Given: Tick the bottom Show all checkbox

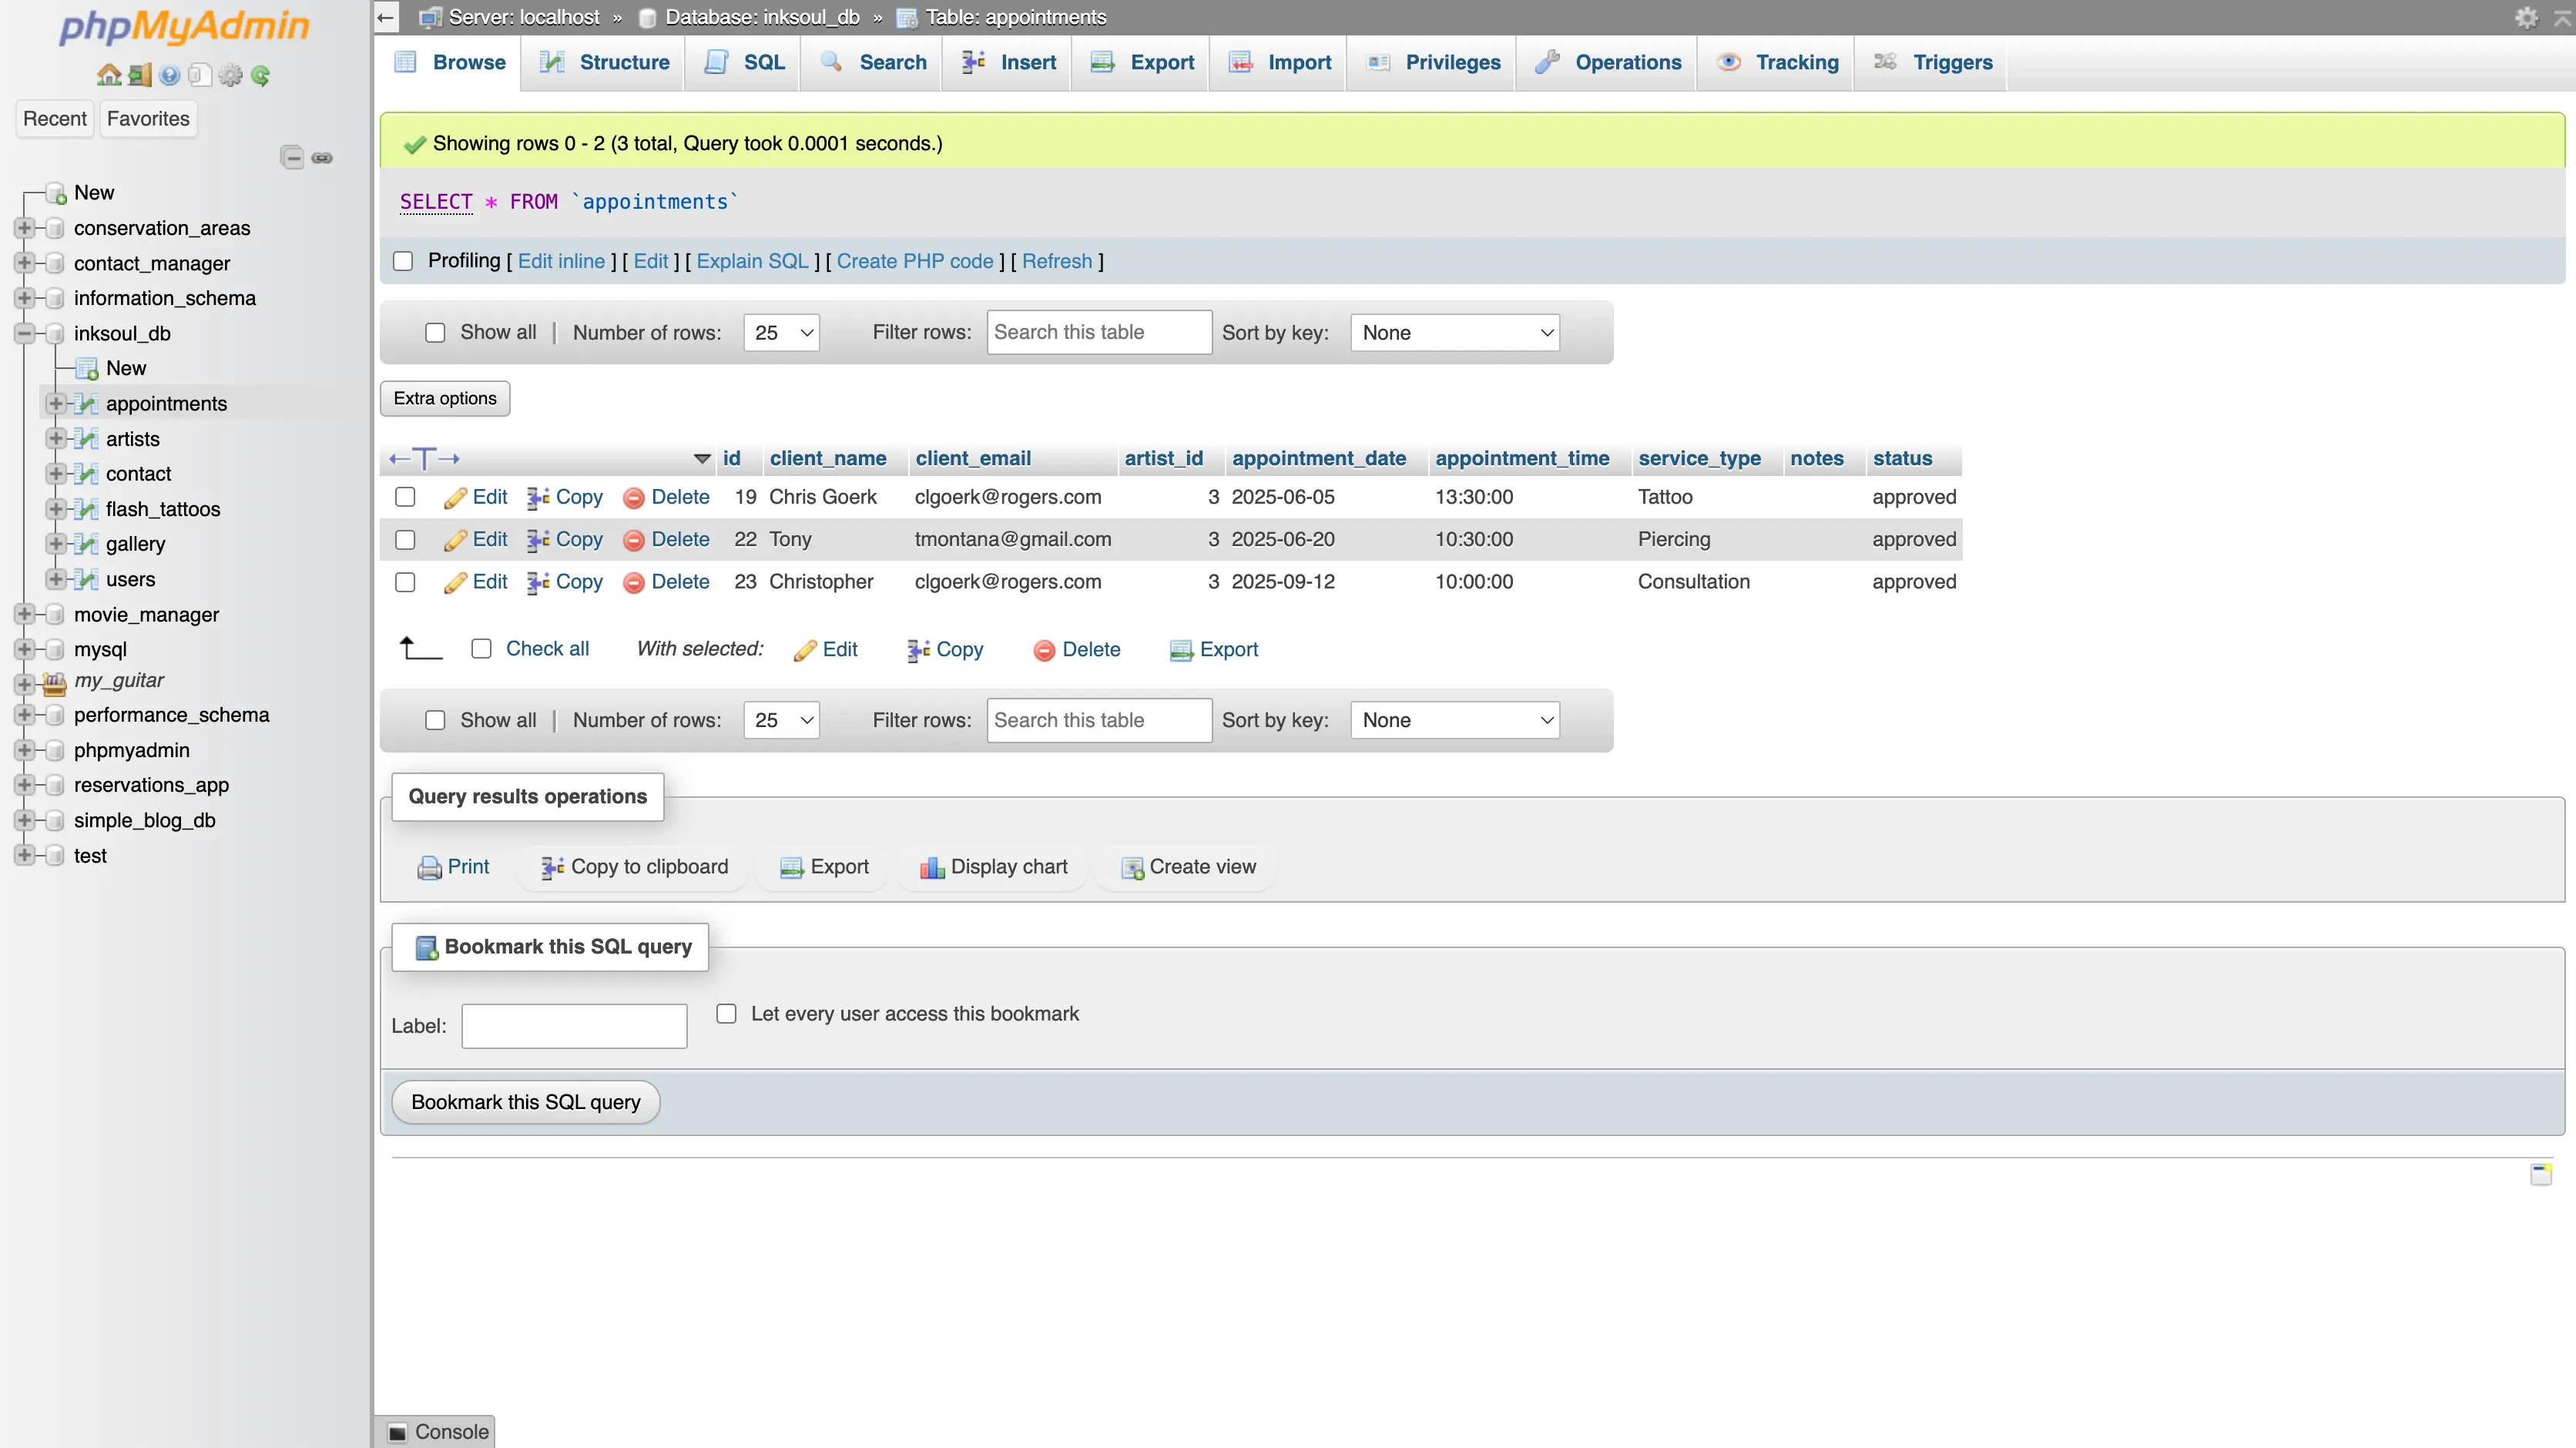Looking at the screenshot, I should pos(435,721).
